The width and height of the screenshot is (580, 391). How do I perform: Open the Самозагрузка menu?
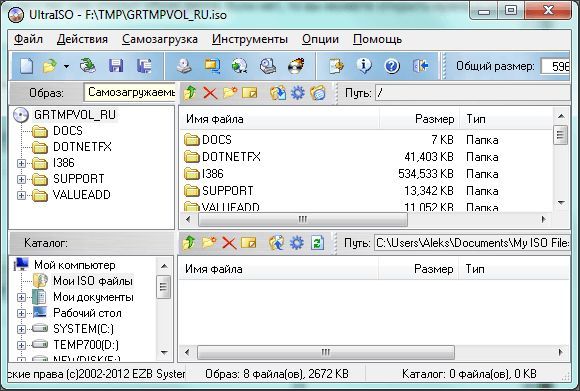click(x=160, y=39)
